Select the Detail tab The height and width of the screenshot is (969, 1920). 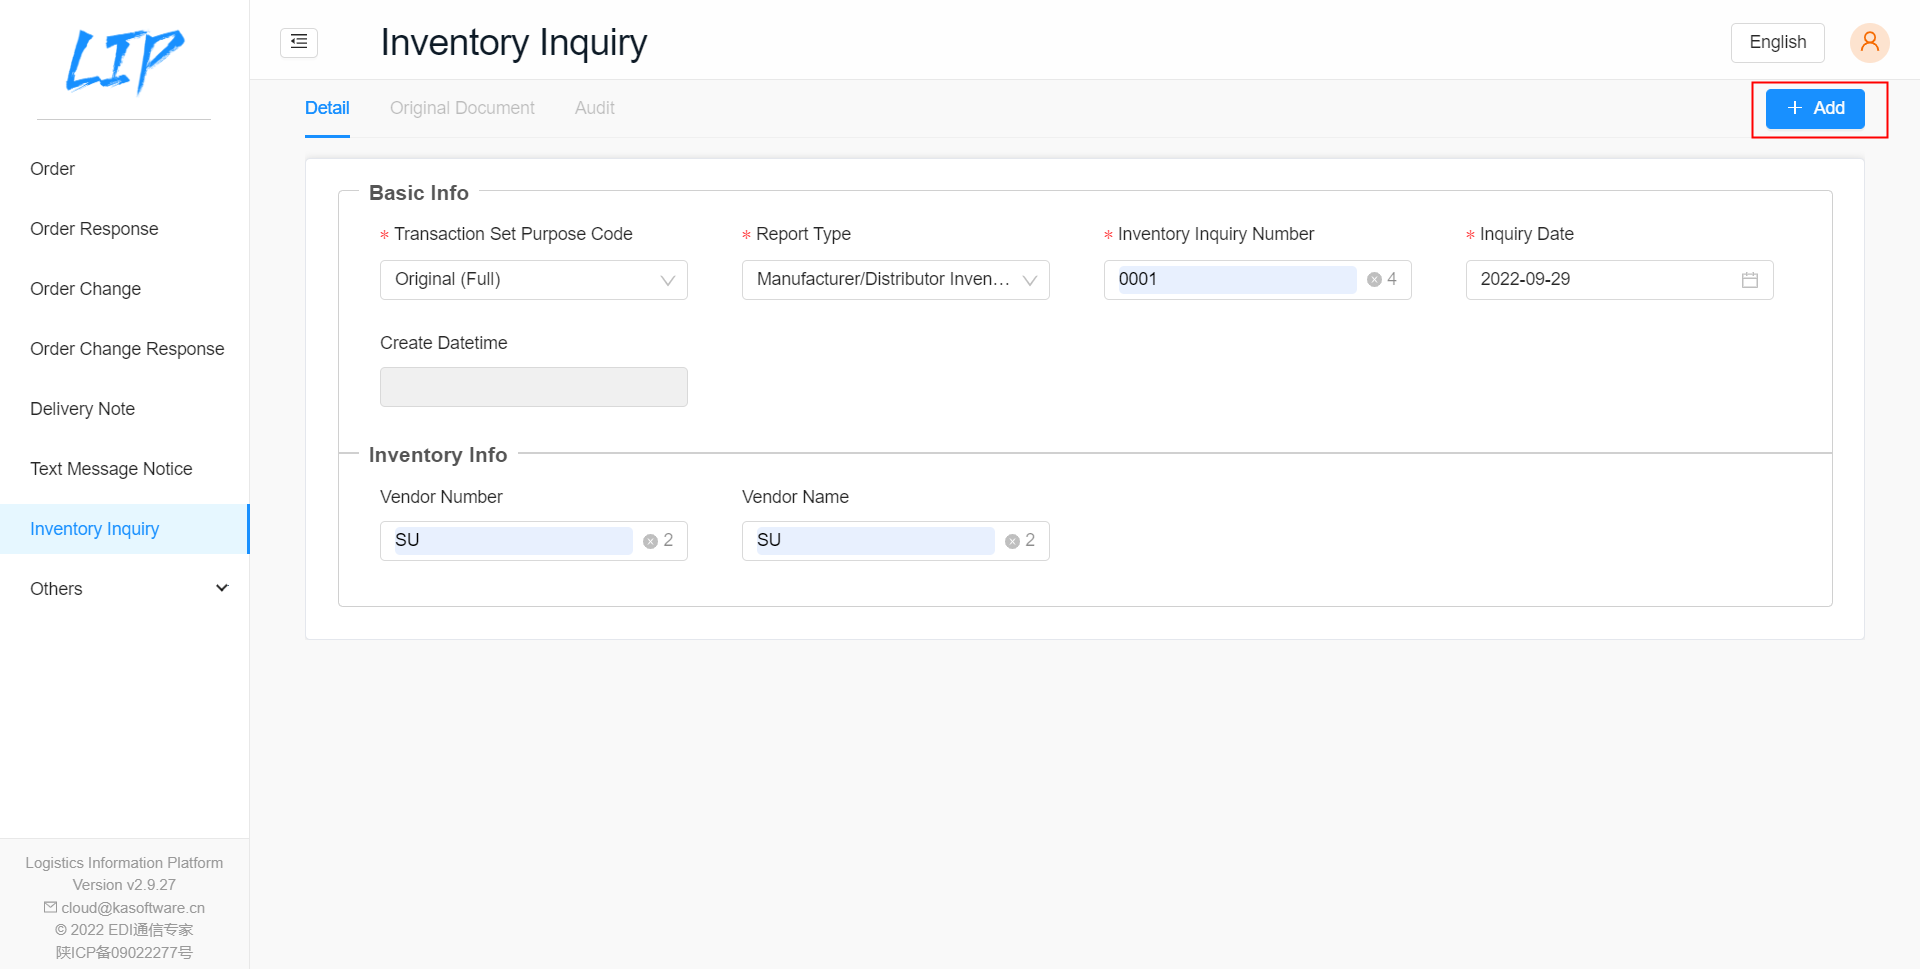pos(327,108)
